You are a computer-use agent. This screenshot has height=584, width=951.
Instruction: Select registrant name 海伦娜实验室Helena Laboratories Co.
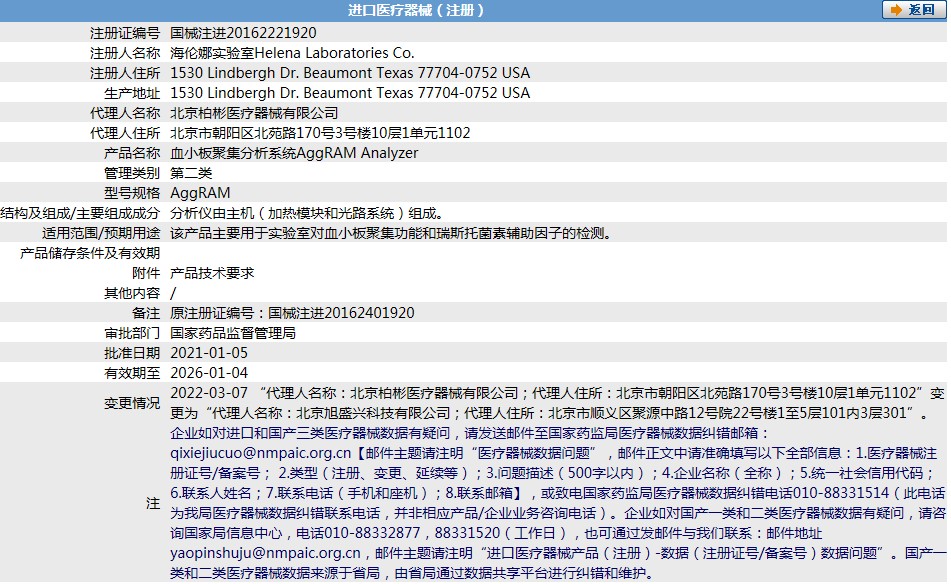coord(292,53)
